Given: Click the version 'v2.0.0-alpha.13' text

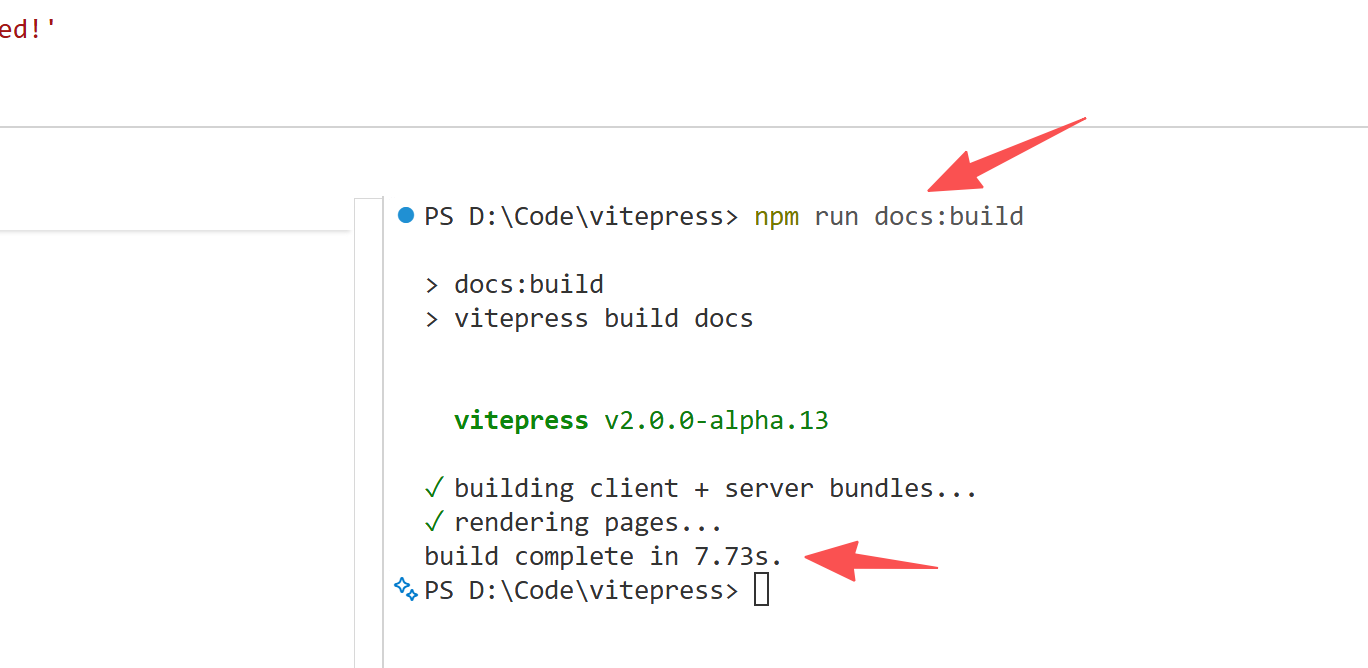Looking at the screenshot, I should click(716, 421).
